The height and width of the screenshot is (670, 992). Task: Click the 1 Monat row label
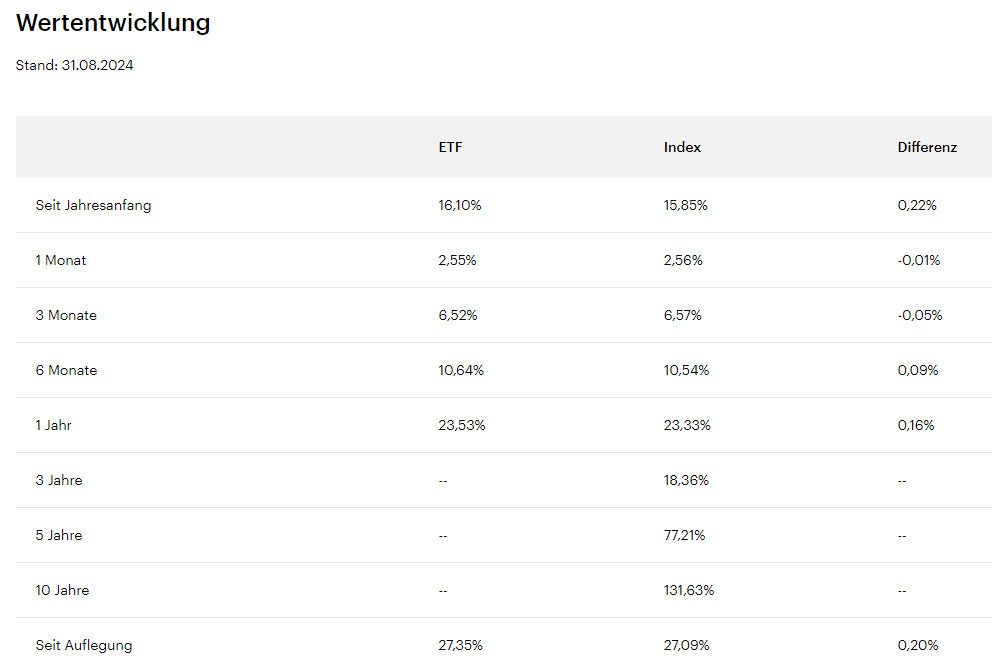pos(61,260)
